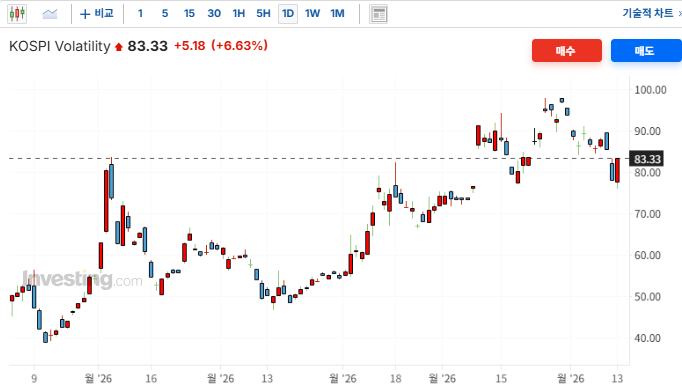Click the 15 date axis label

pos(501,379)
